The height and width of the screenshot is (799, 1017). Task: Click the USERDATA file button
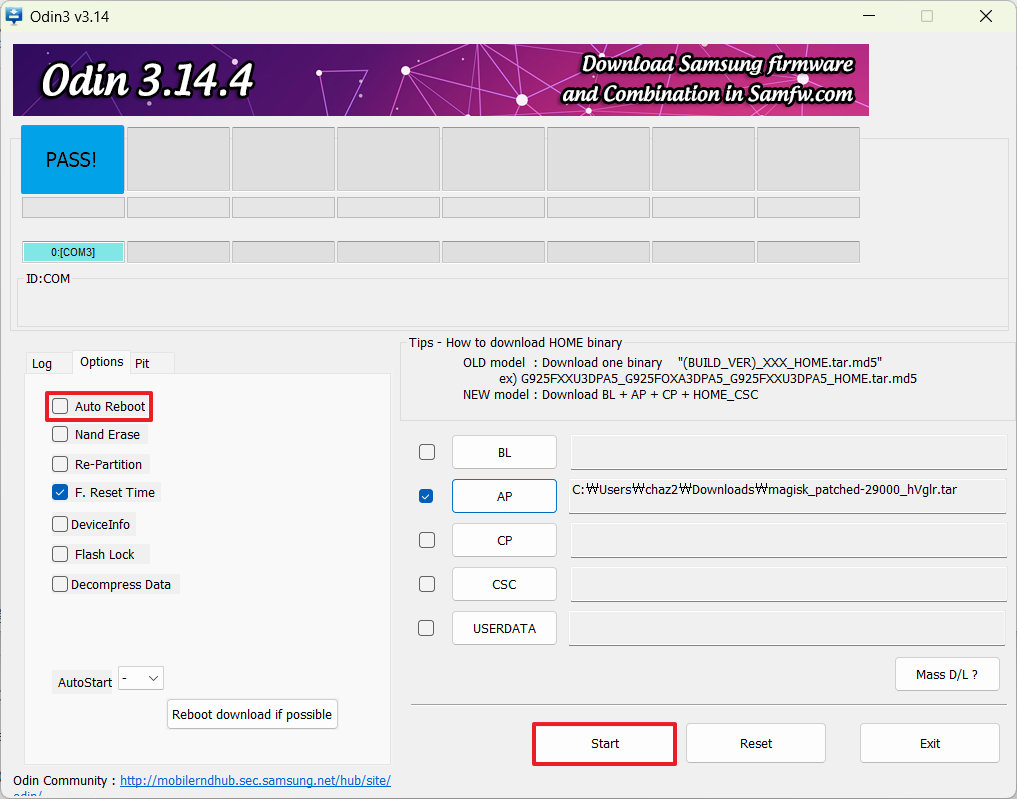505,628
